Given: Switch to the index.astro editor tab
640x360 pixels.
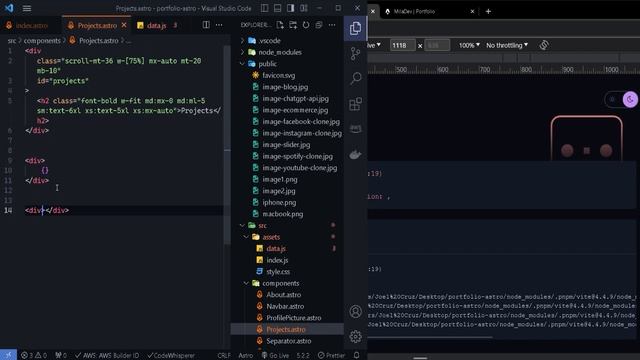Looking at the screenshot, I should (27, 25).
